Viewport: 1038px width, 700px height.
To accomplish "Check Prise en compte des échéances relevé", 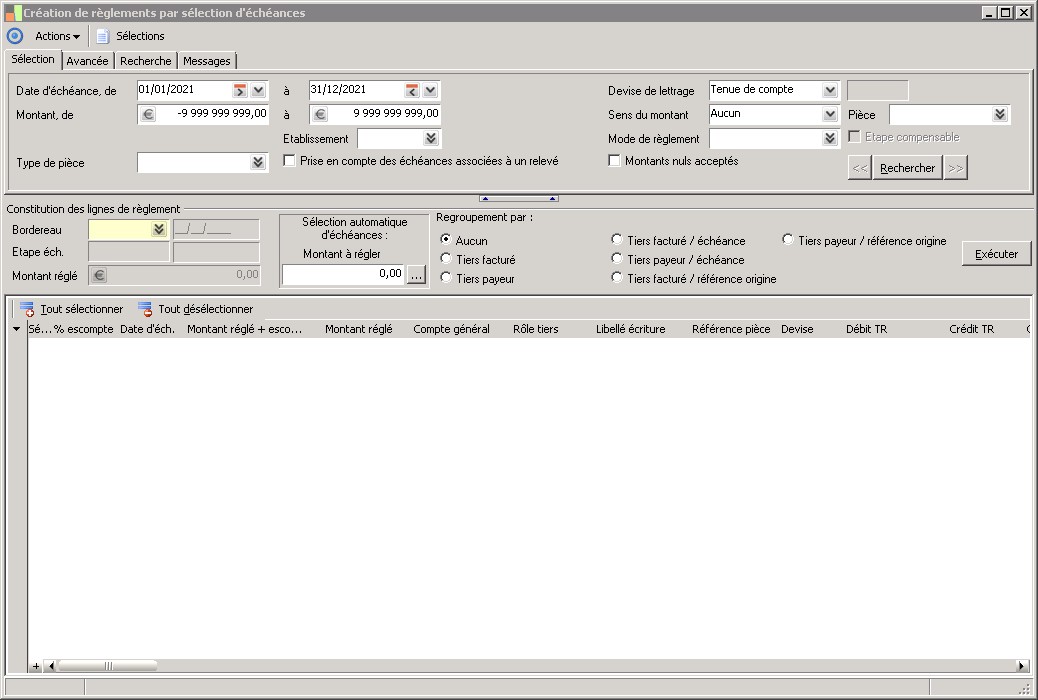I will click(x=290, y=161).
